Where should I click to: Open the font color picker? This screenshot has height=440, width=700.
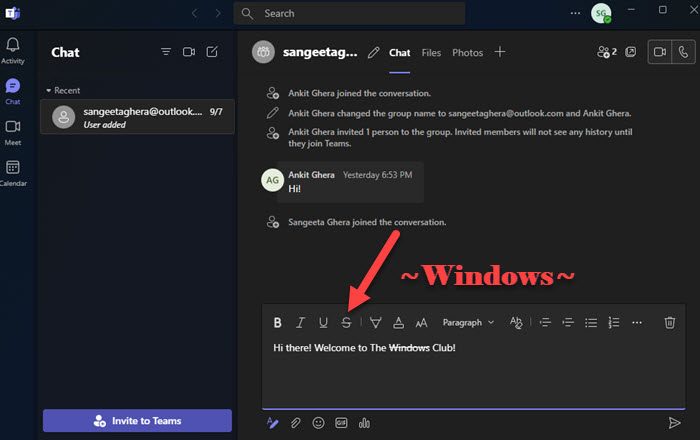(398, 322)
